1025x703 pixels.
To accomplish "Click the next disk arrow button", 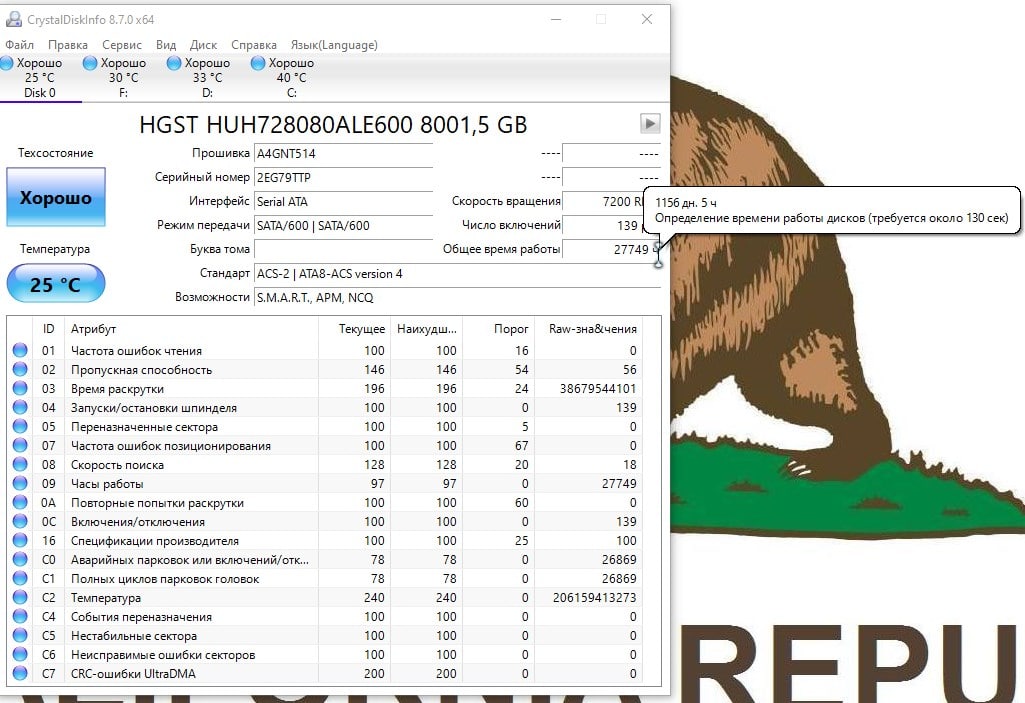I will [650, 124].
